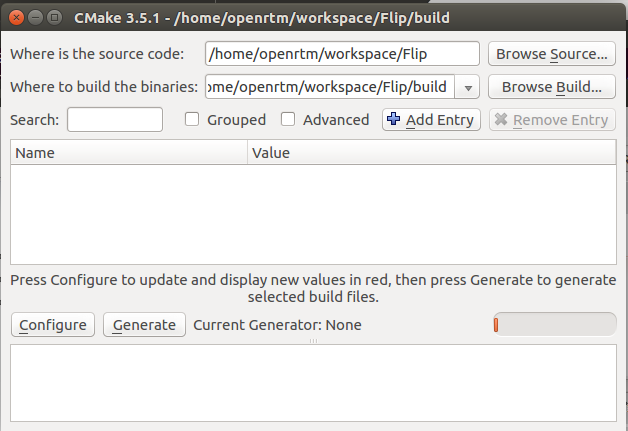Maximize the CMake window

point(54,18)
